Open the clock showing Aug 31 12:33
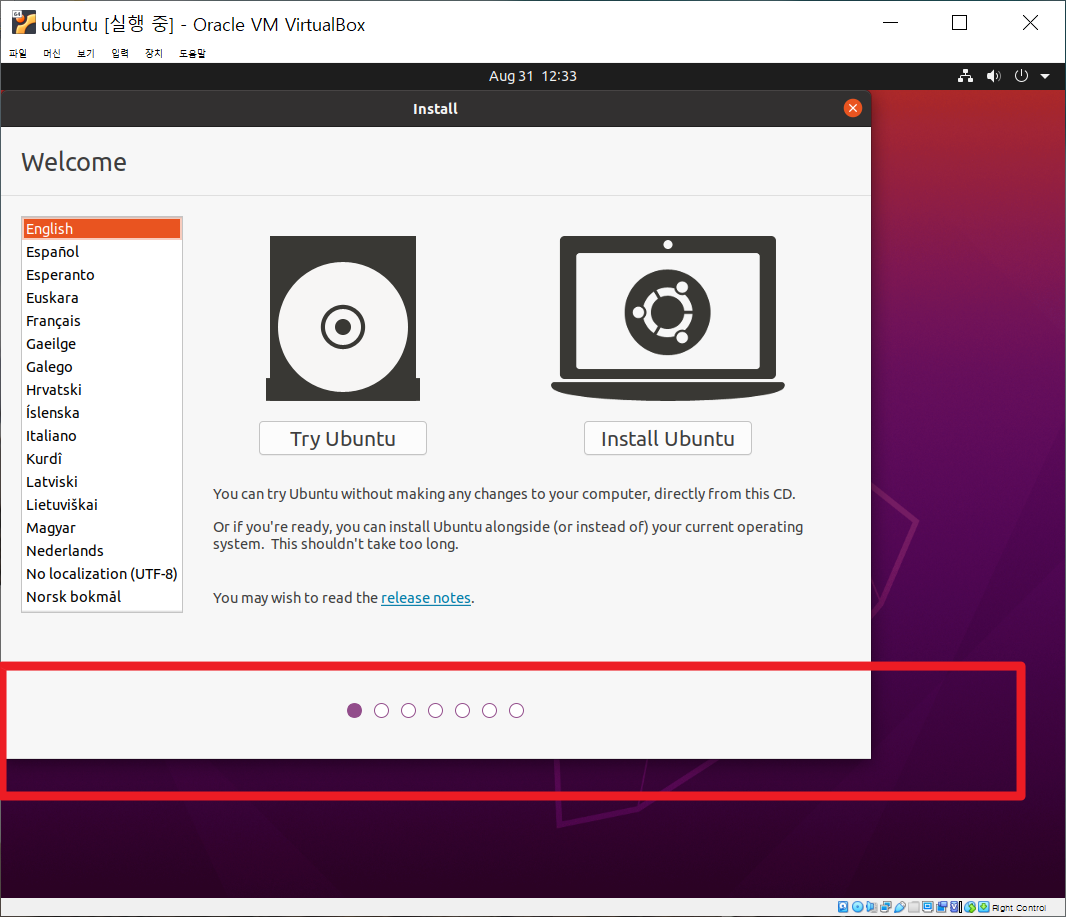 (x=532, y=76)
